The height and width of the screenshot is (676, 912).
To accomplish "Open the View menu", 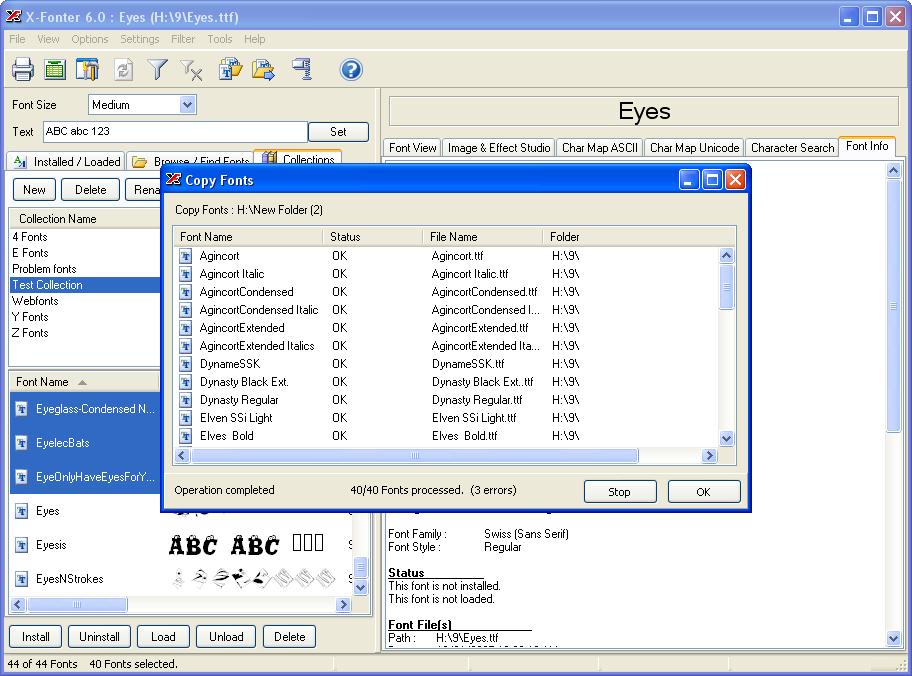I will (48, 39).
